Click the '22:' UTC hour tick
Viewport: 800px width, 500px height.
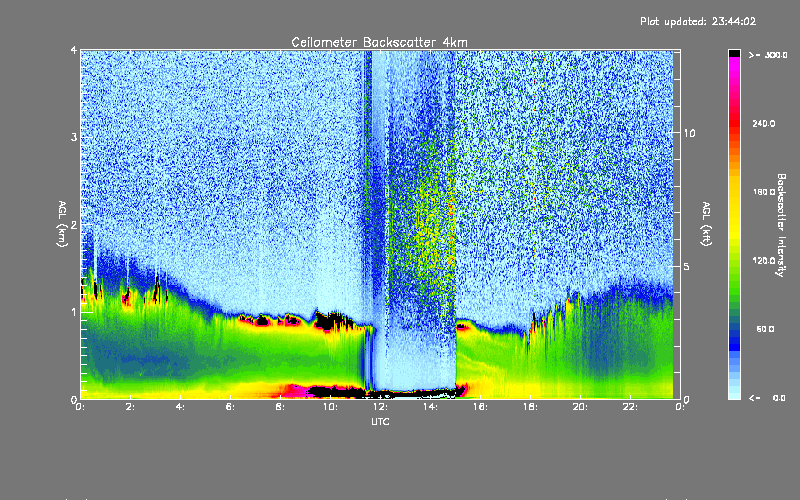[630, 407]
